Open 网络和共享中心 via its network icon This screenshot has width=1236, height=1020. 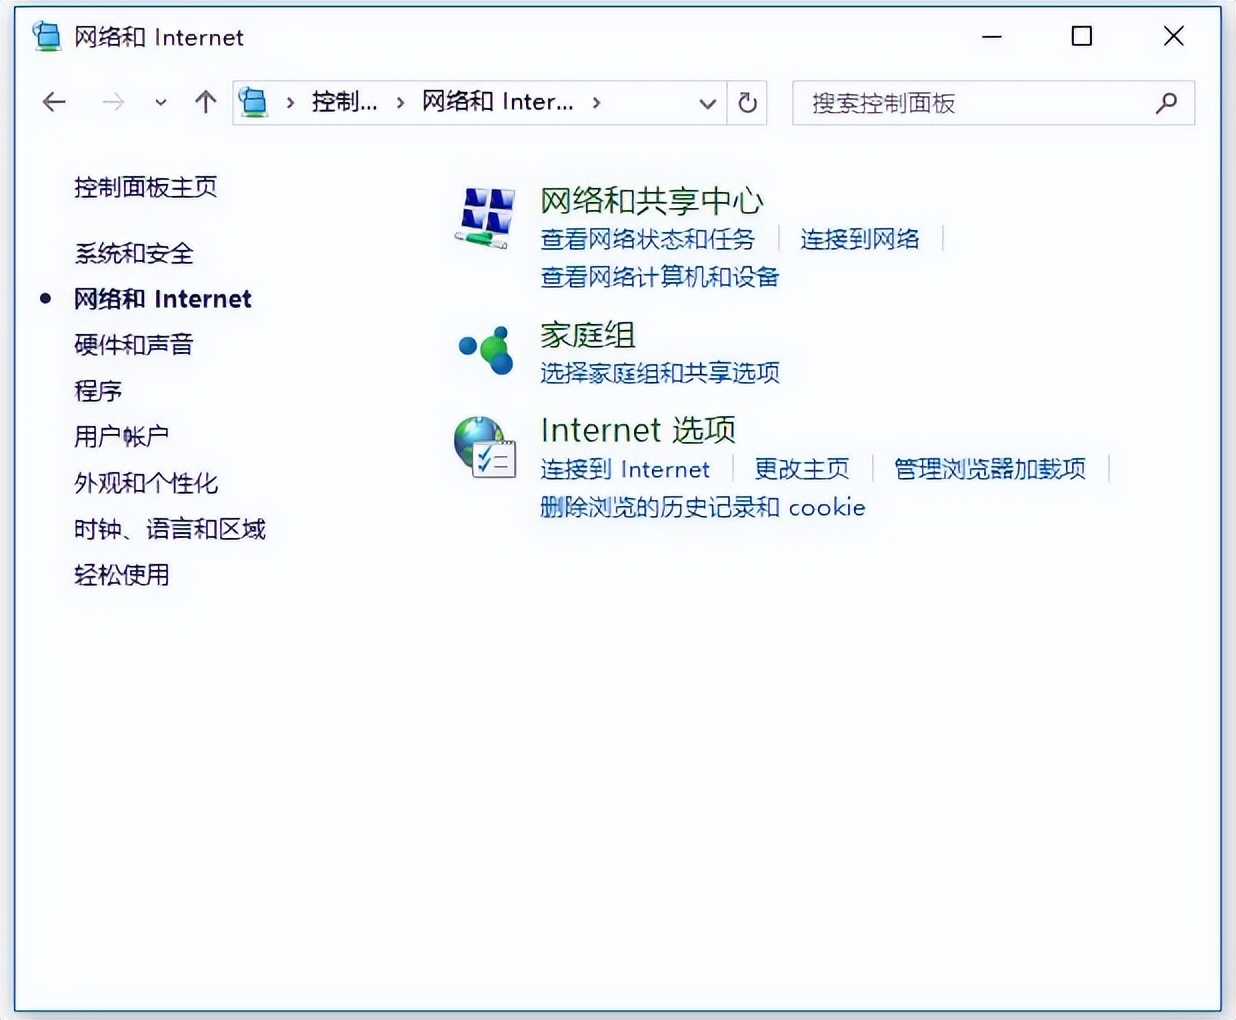[x=484, y=215]
